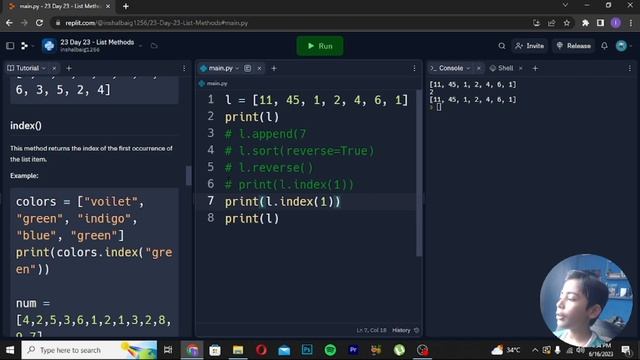Open Console pane three-dot menu

pyautogui.click(x=629, y=68)
